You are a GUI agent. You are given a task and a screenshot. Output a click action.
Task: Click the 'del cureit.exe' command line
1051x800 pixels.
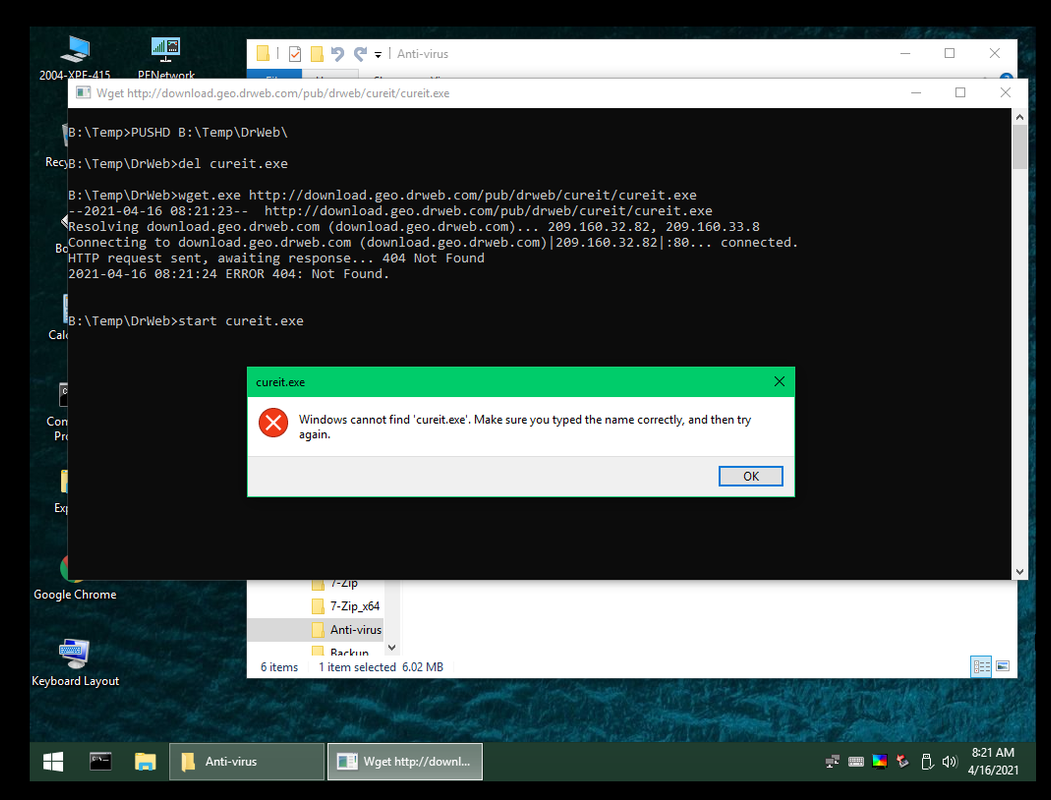pos(178,163)
